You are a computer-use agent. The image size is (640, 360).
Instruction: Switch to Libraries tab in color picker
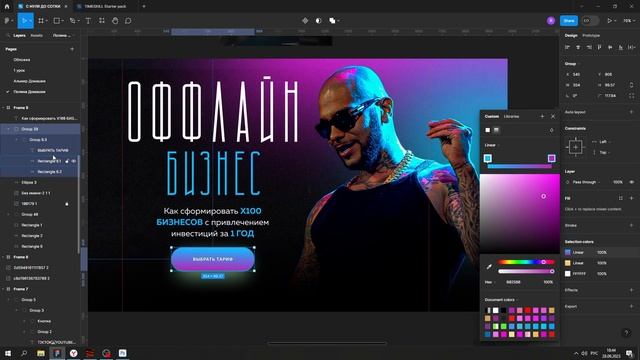pyautogui.click(x=511, y=116)
